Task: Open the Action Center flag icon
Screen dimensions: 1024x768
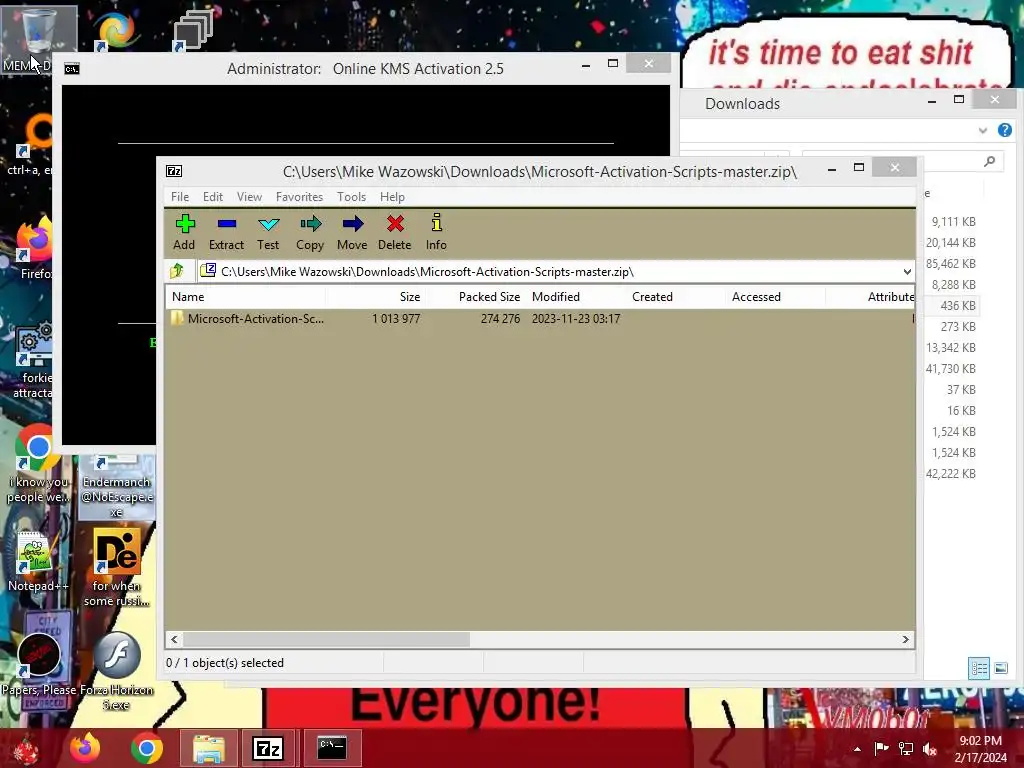Action: tap(881, 749)
